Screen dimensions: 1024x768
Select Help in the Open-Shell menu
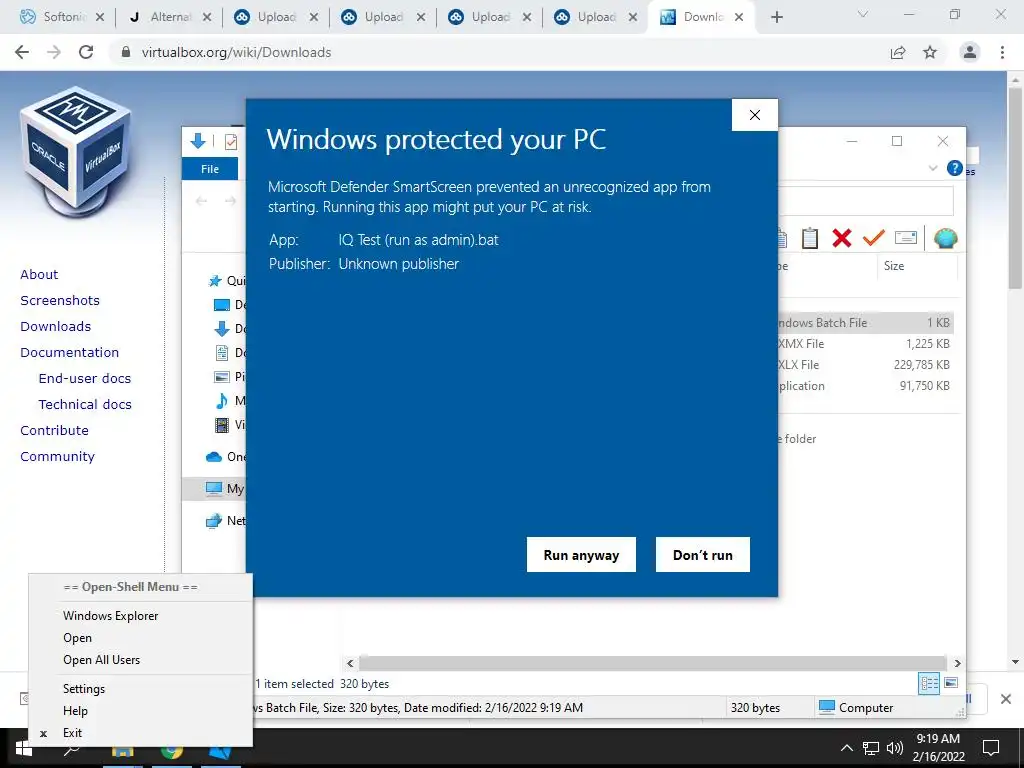coord(75,711)
